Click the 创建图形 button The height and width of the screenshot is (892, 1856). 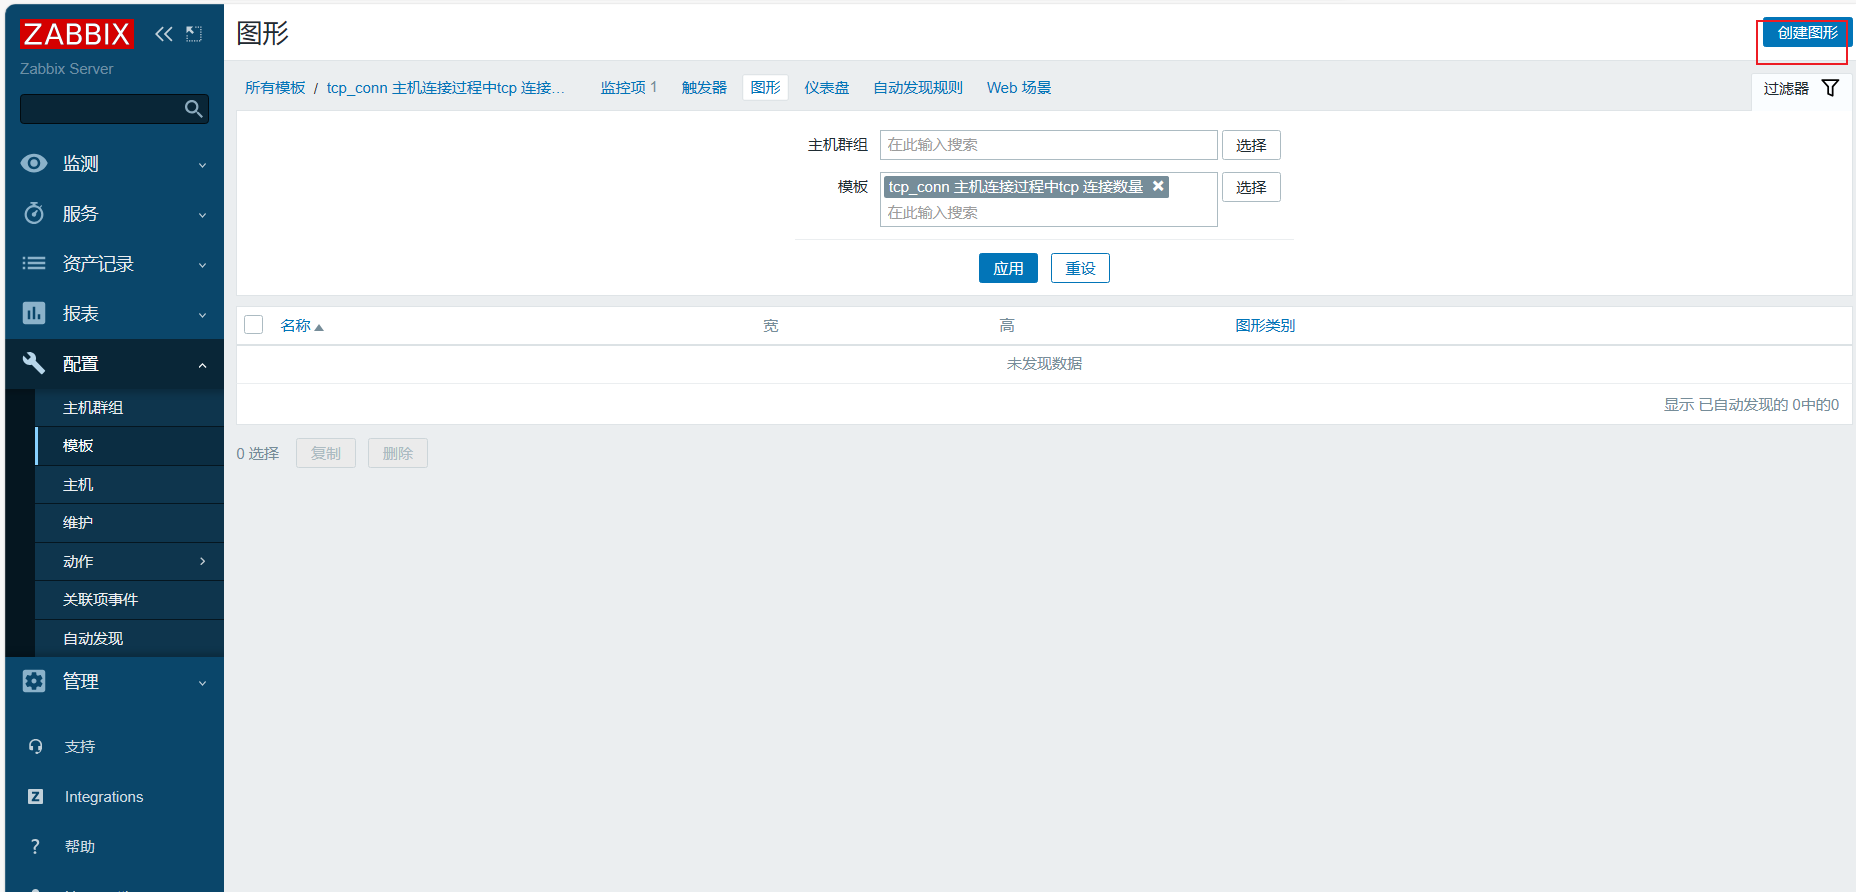(x=1807, y=33)
